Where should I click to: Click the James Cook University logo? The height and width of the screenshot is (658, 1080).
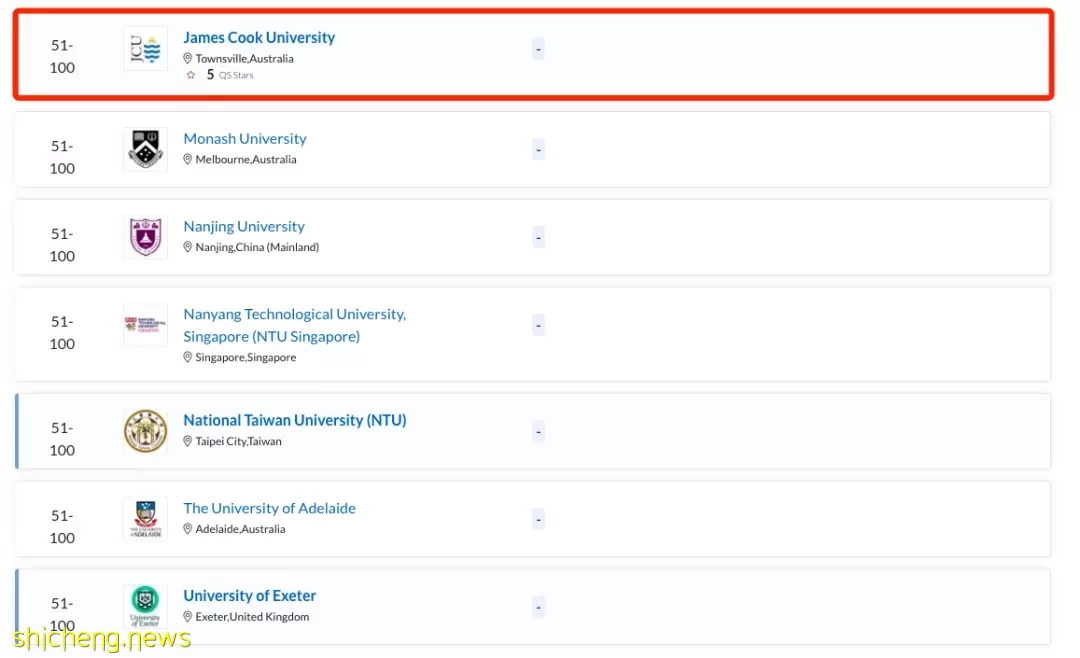pos(145,49)
